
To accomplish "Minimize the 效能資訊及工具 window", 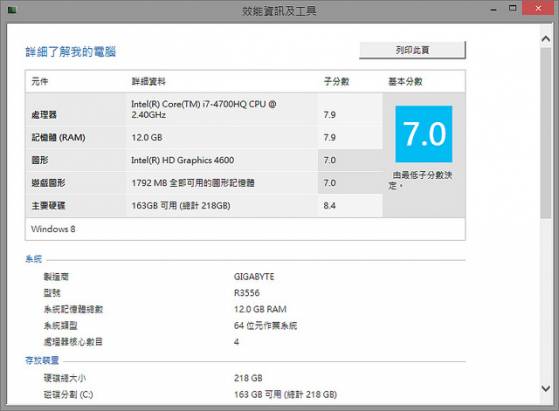I will (x=493, y=10).
